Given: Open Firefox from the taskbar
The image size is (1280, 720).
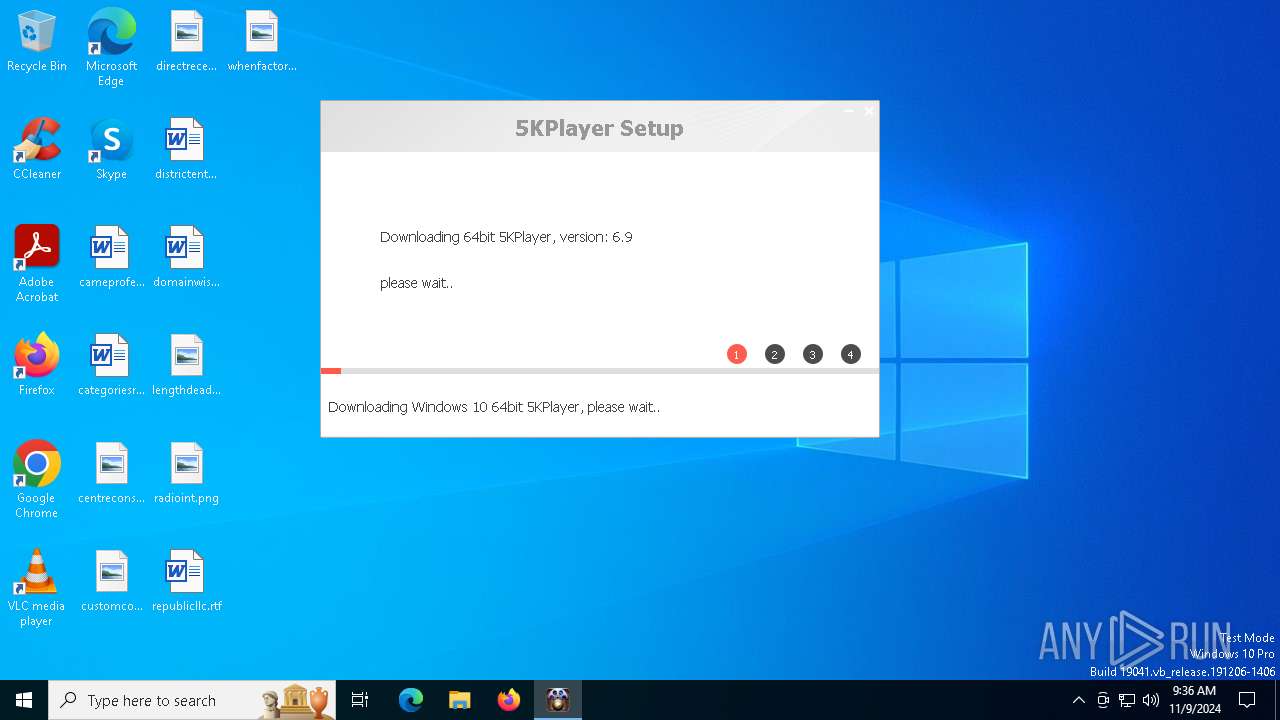Looking at the screenshot, I should coord(509,700).
